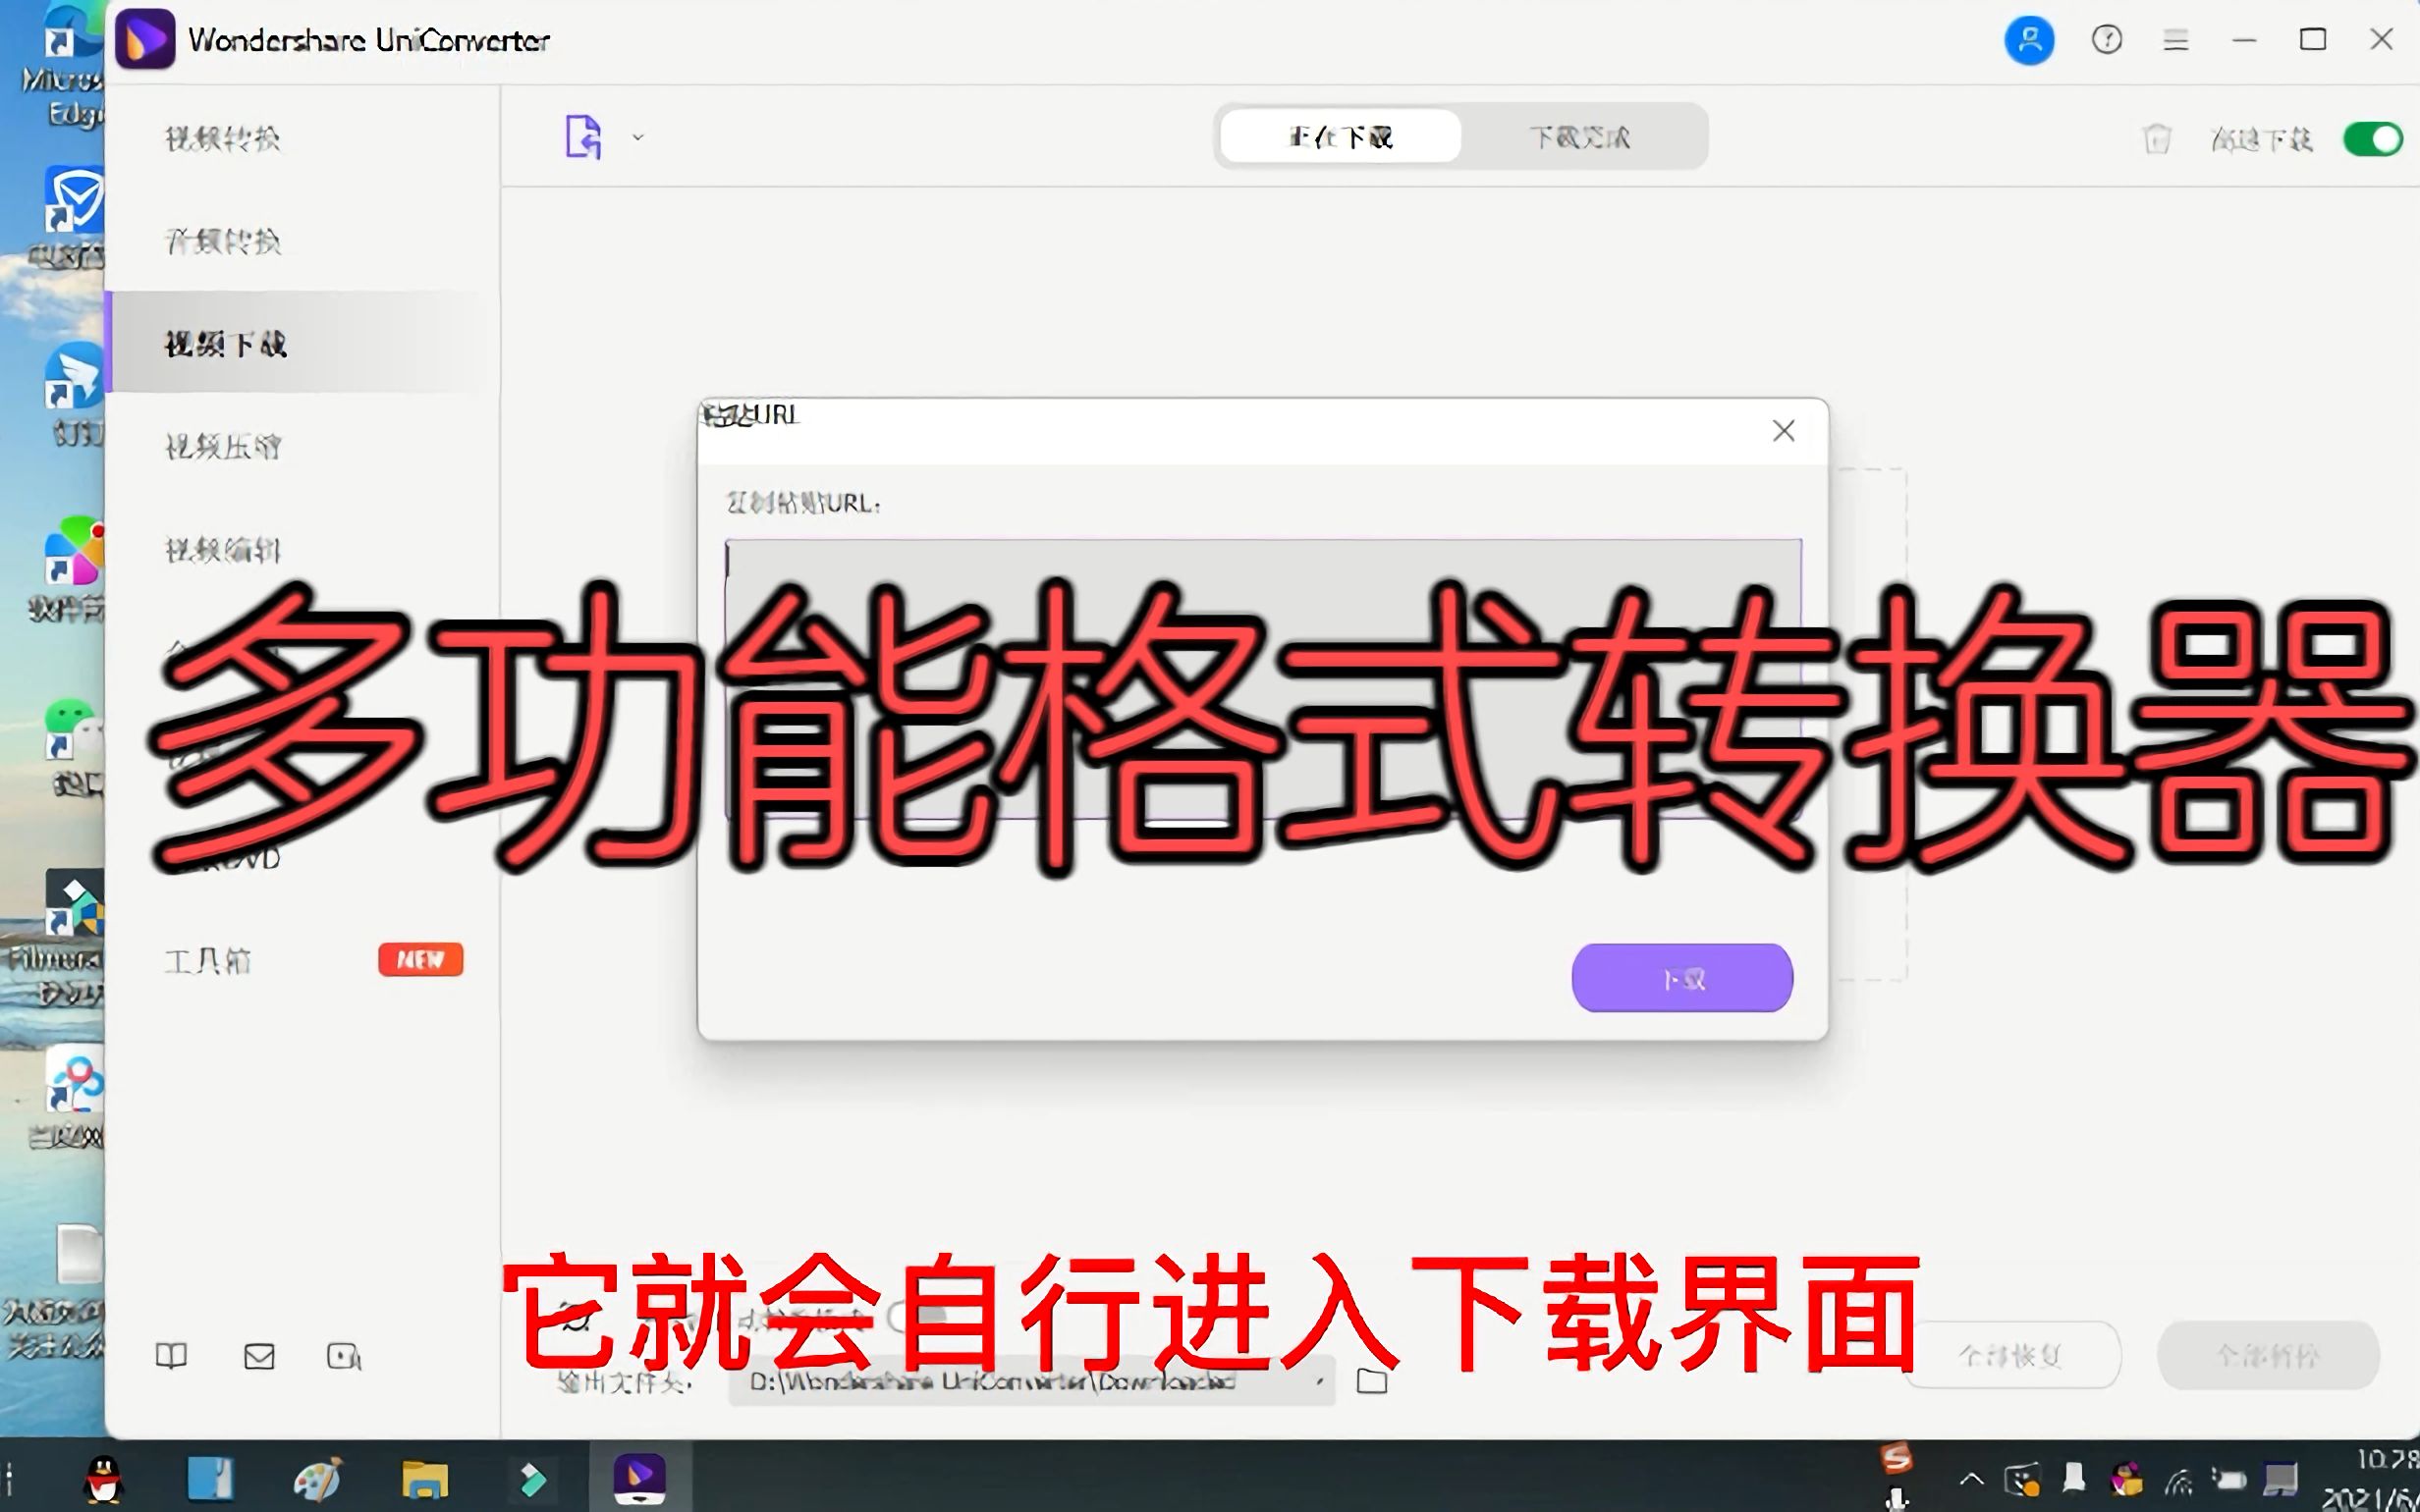2420x1512 pixels.
Task: Click the paste URL add-file icon
Action: coord(583,137)
